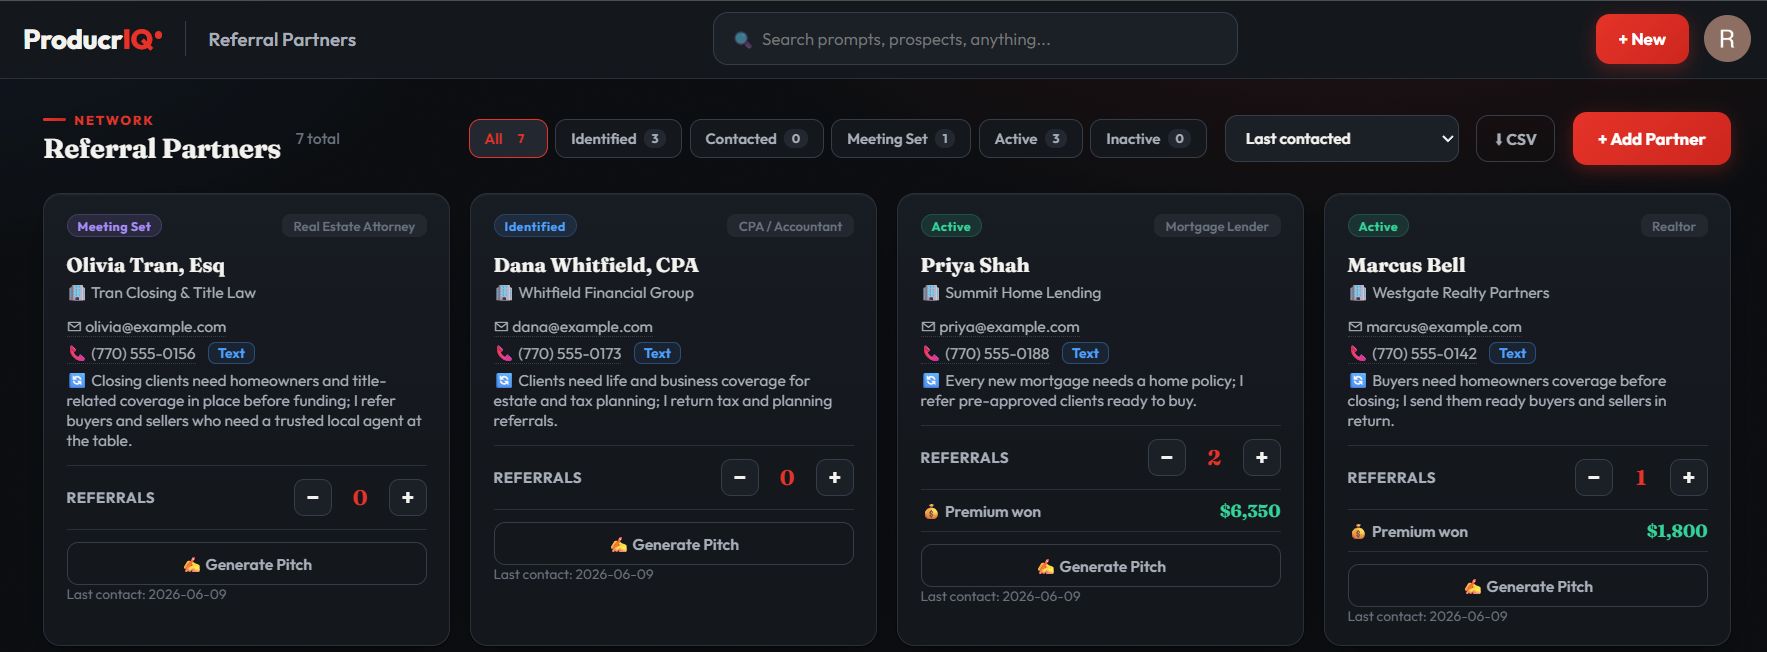Screen dimensions: 1767x652
Task: Text Dana Whitfield at (770) 555-0173
Action: coord(657,353)
